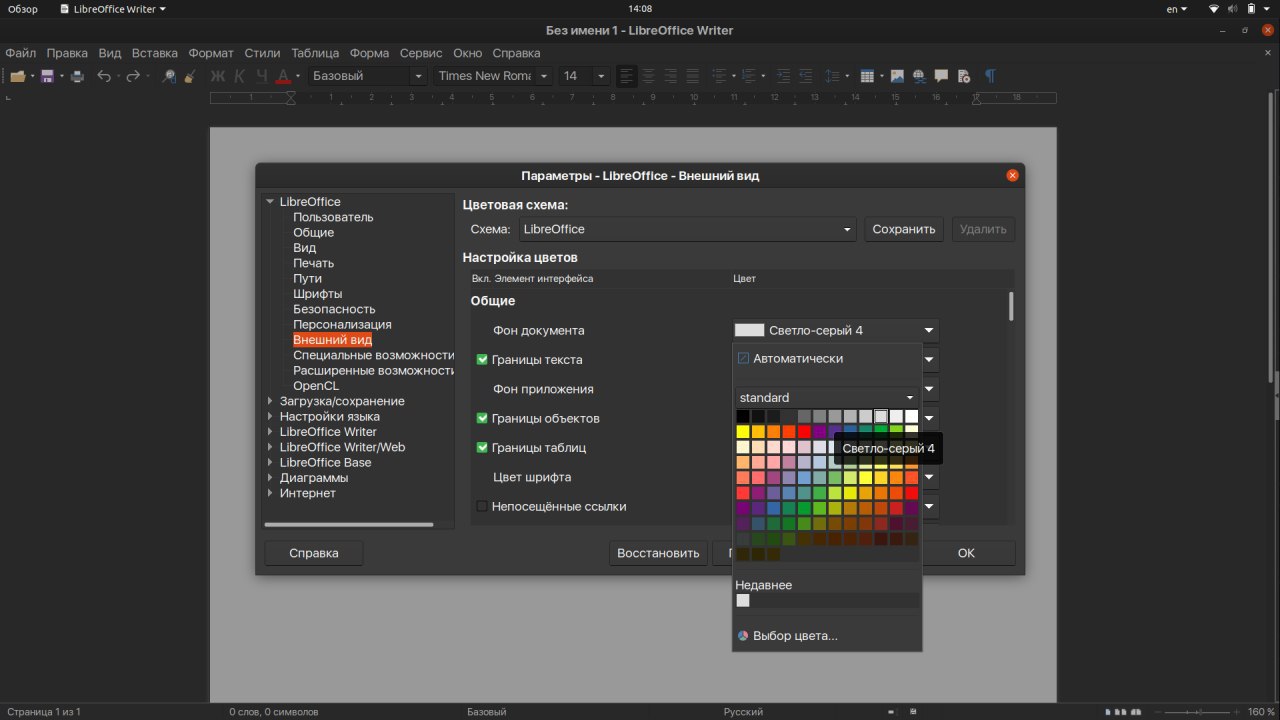
Task: Select Шрифты in options tree
Action: (x=318, y=294)
